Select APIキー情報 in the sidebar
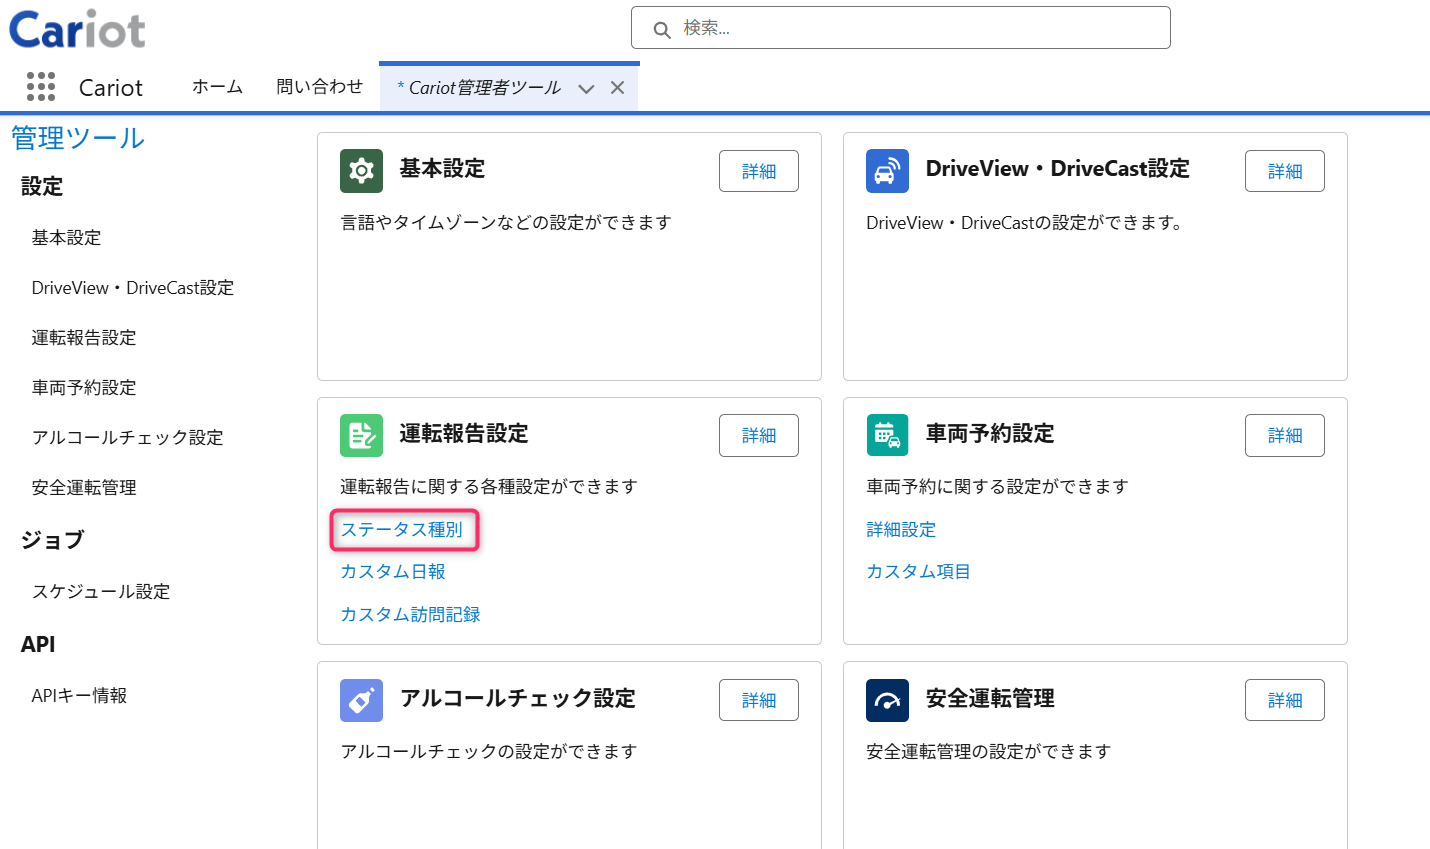 click(x=79, y=695)
